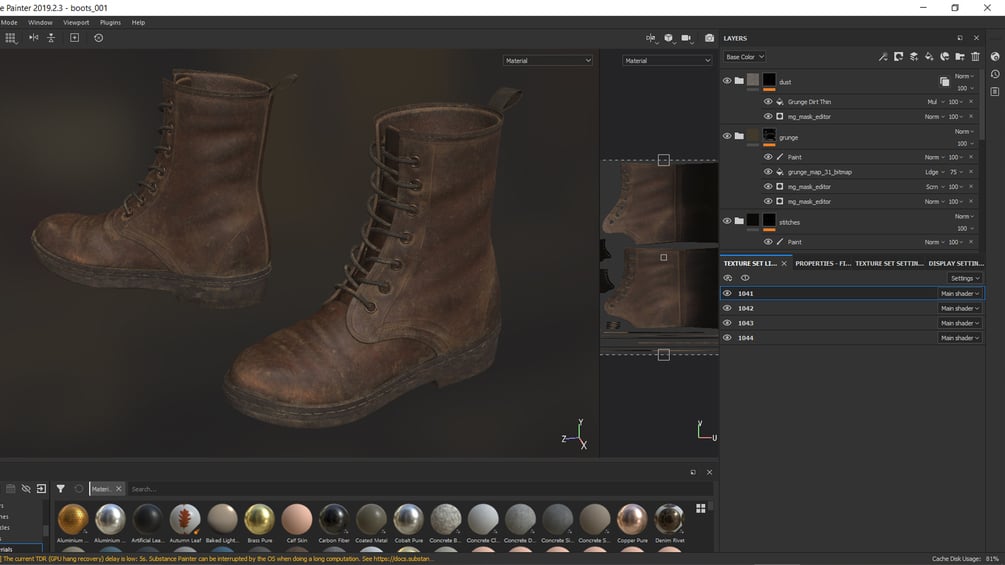The width and height of the screenshot is (1005, 565).
Task: Hide texture set 1042
Action: 727,308
